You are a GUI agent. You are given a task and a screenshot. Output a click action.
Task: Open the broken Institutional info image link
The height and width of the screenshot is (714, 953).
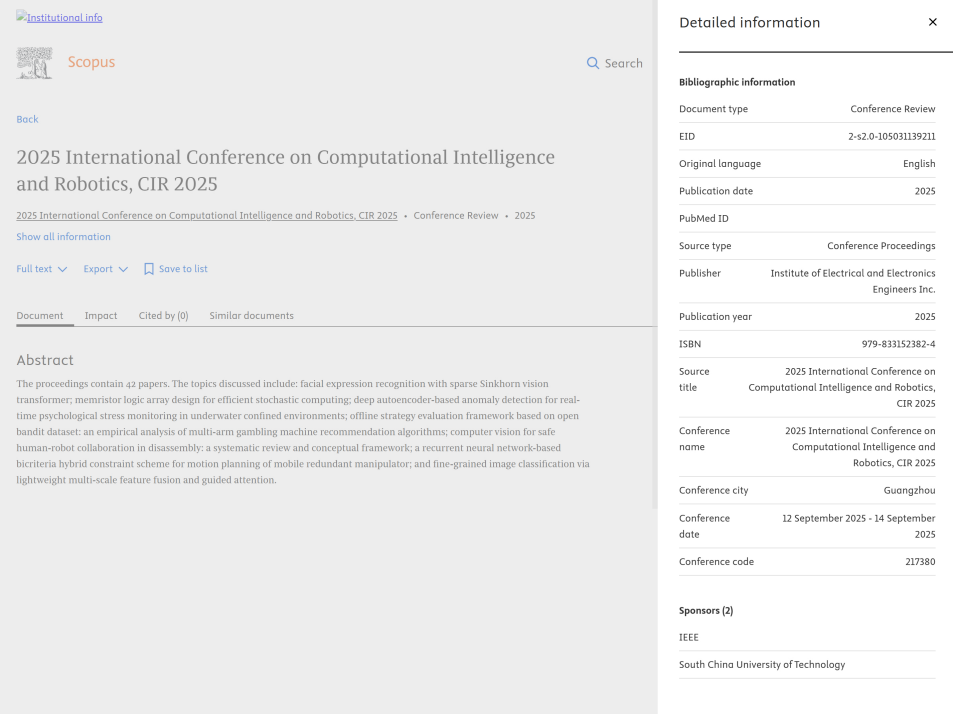(59, 17)
